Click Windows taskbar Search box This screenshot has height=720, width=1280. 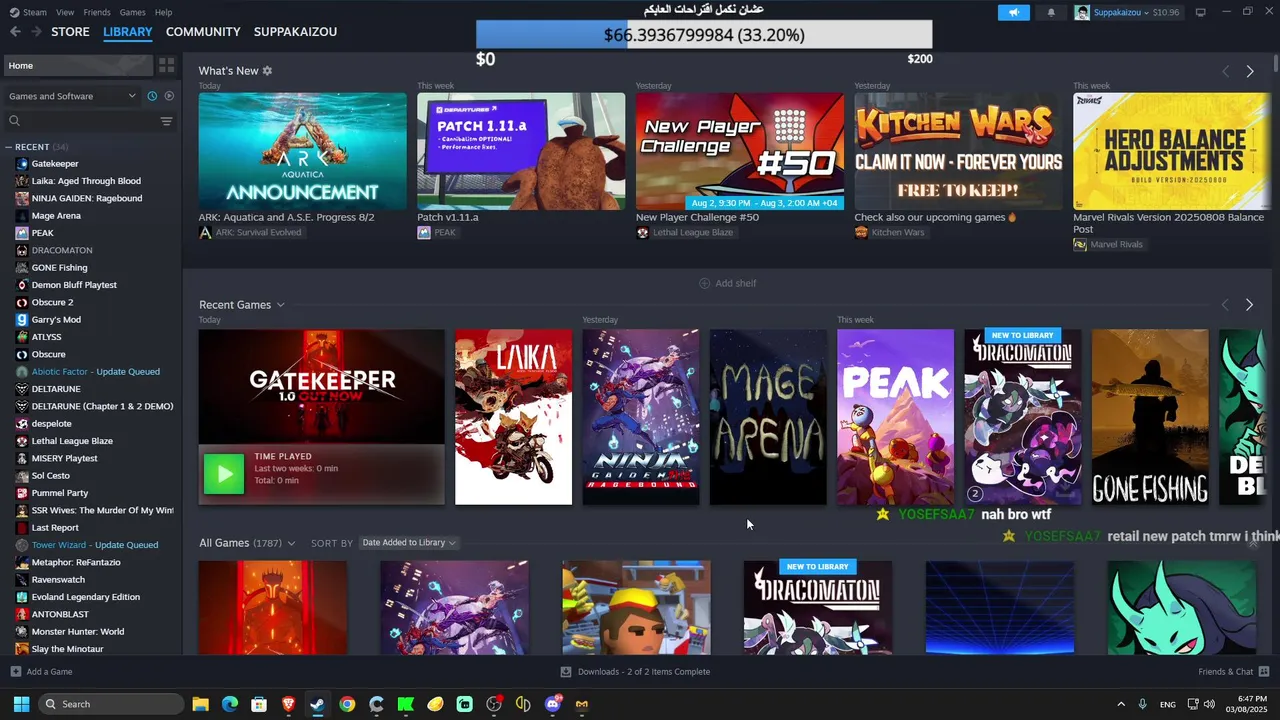(x=111, y=704)
